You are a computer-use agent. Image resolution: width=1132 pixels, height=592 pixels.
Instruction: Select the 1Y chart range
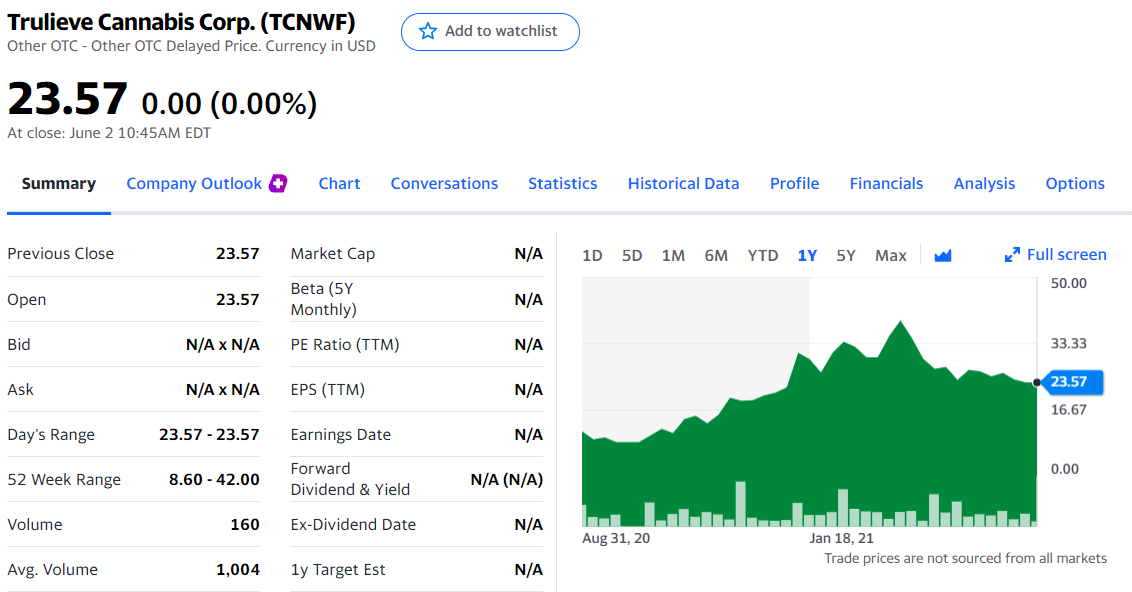807,256
